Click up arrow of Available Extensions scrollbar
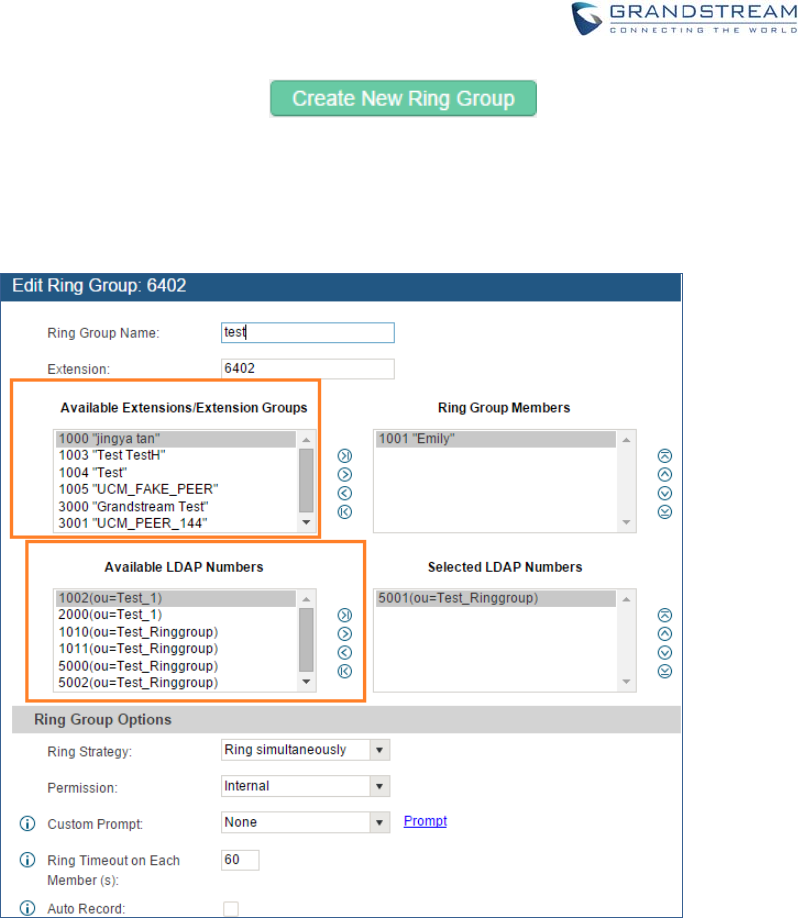The width and height of the screenshot is (798, 918). (x=306, y=440)
